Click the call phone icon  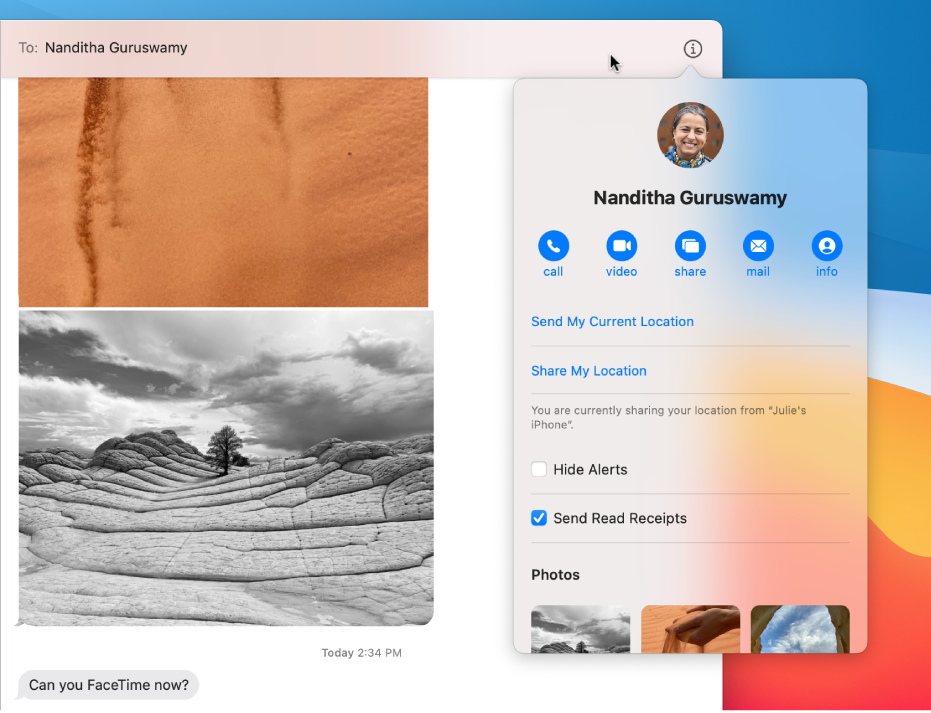click(x=553, y=246)
